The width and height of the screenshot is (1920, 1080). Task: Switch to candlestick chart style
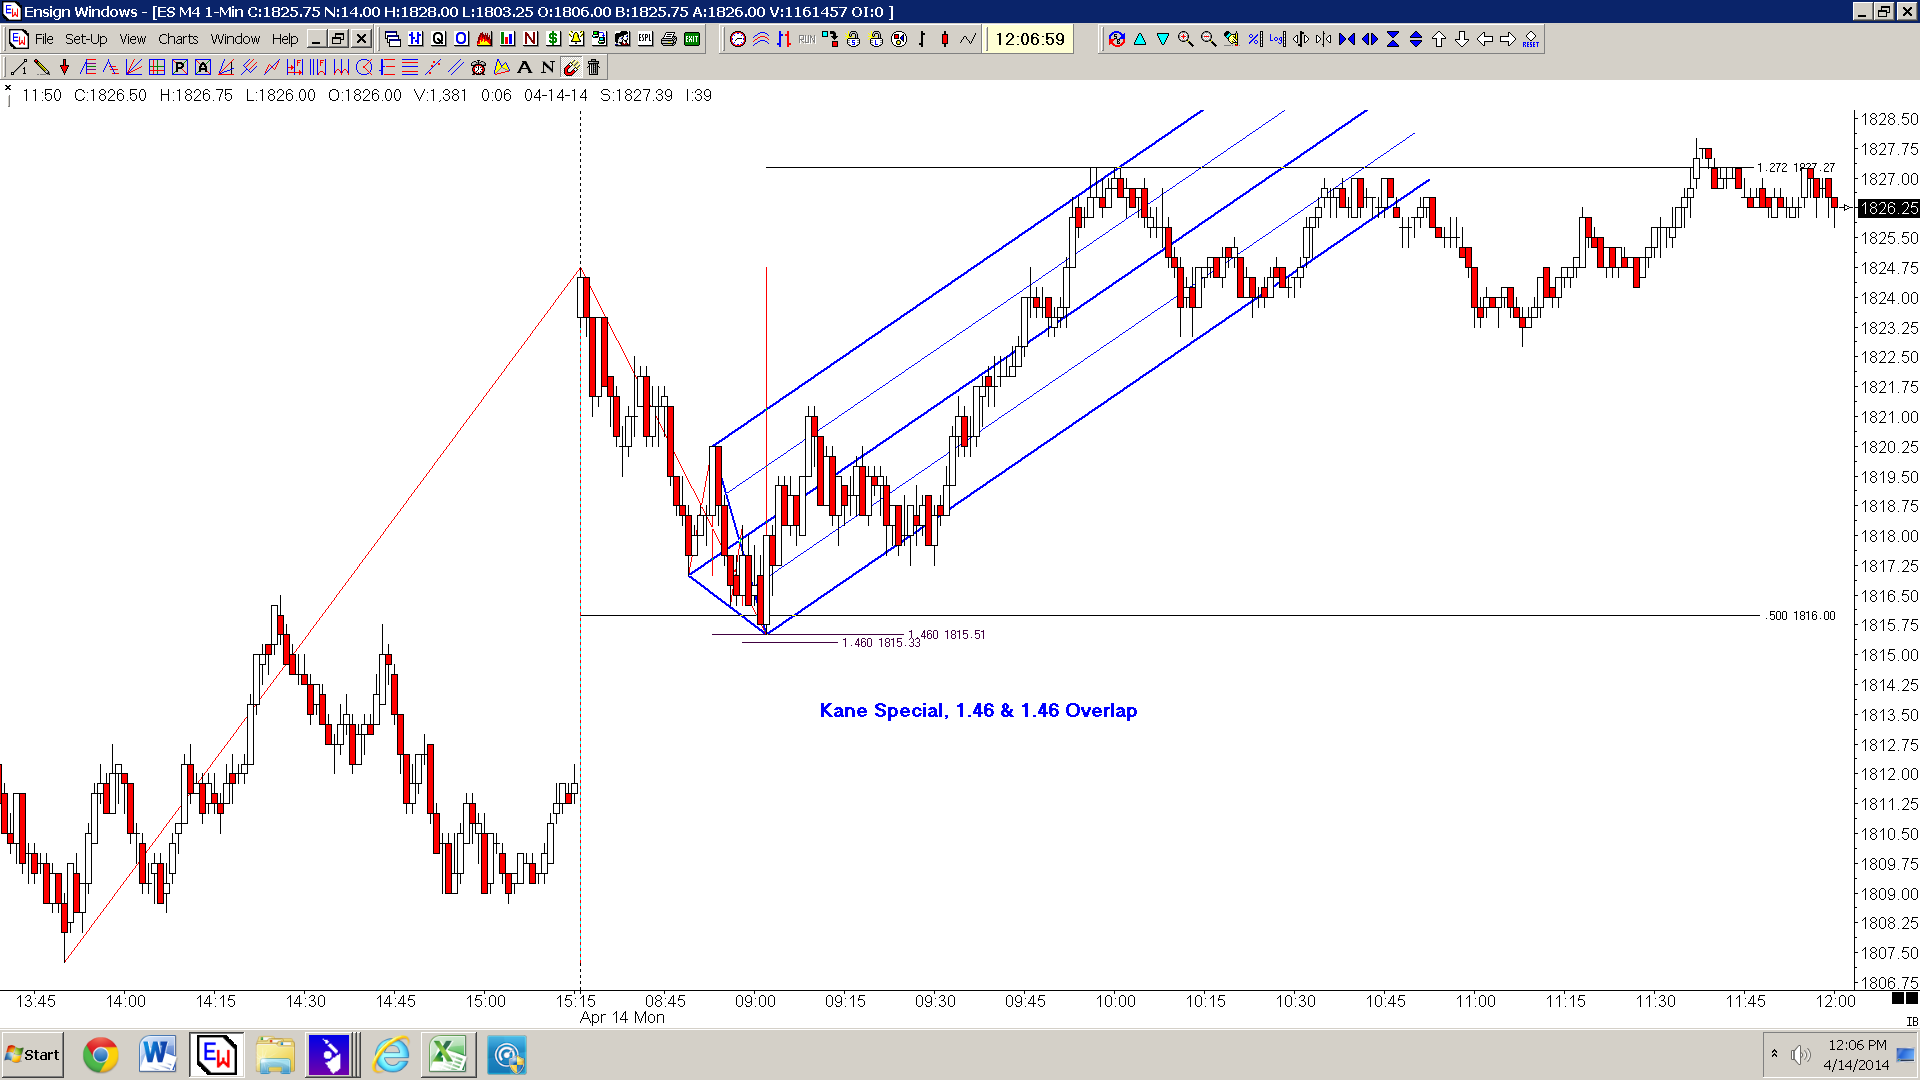coord(945,39)
